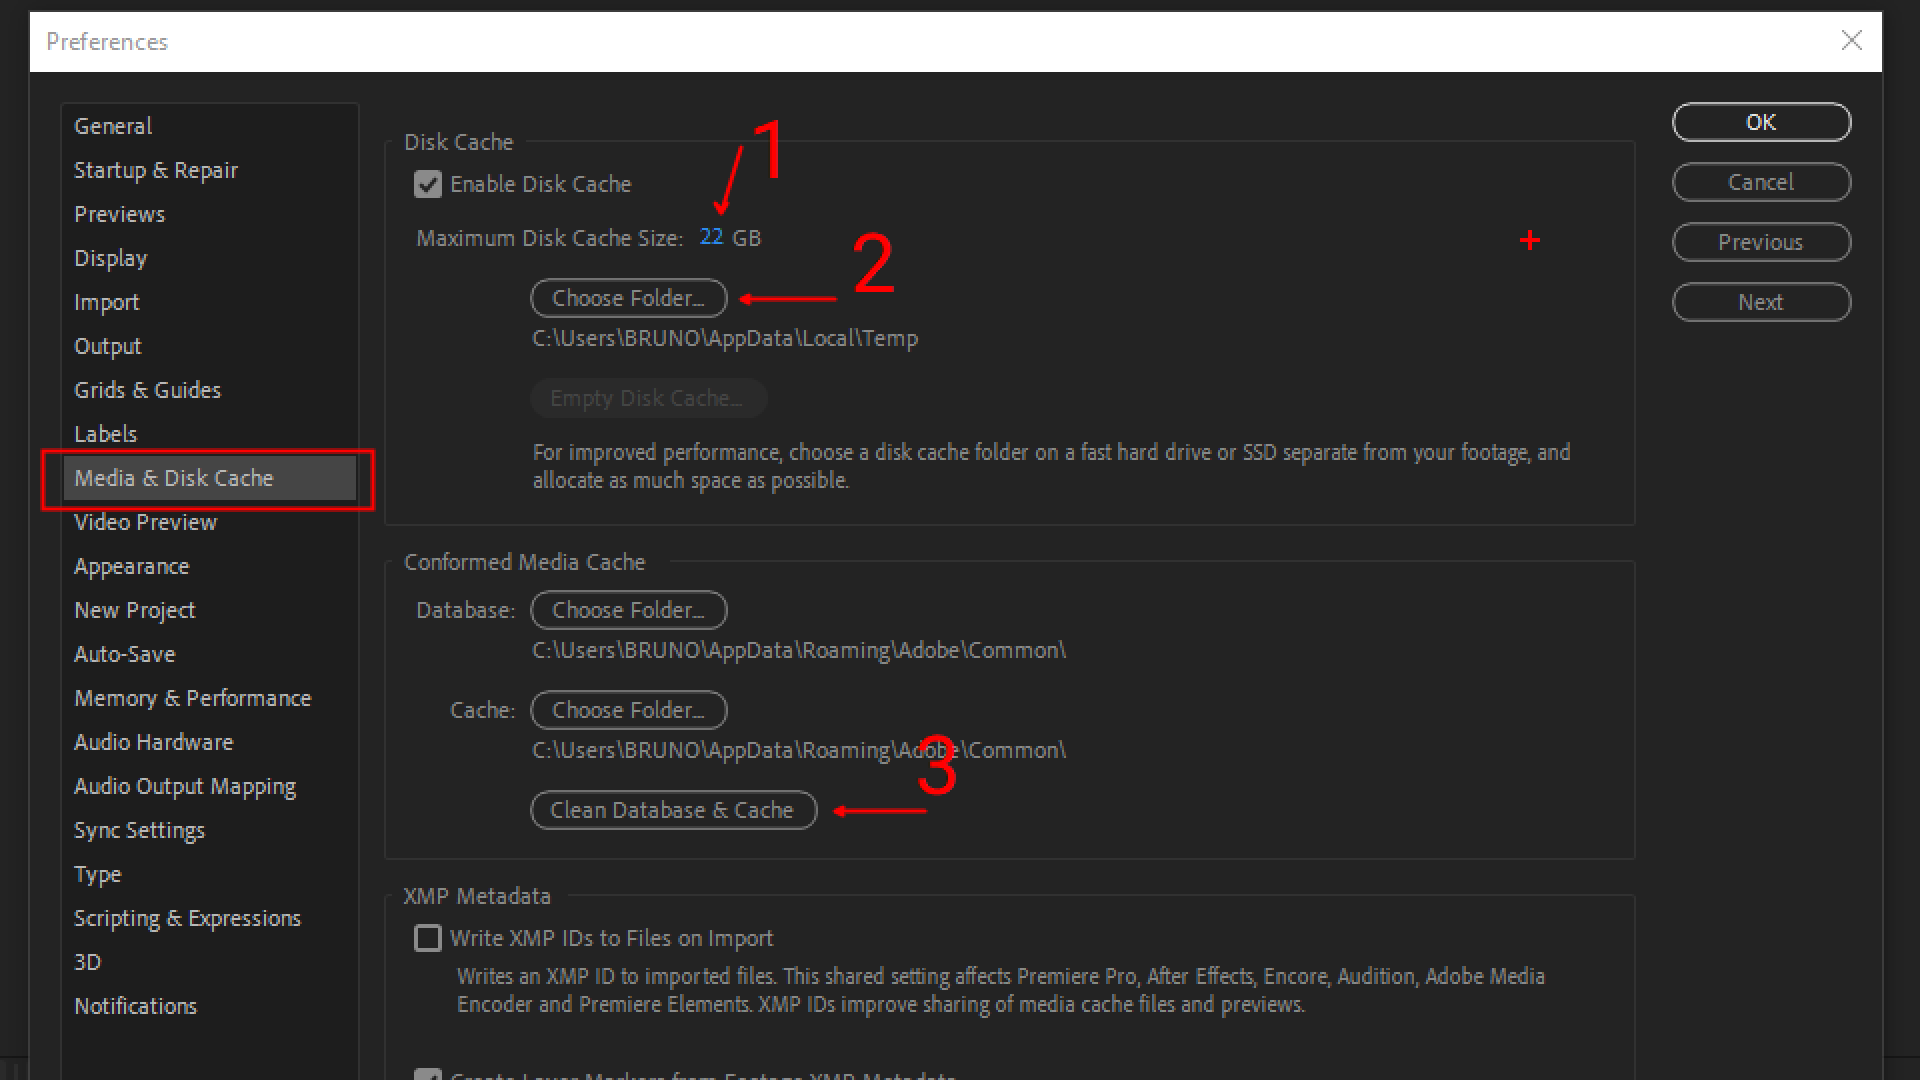Viewport: 1920px width, 1080px height.
Task: Choose Folder for Conformed Media Database
Action: (x=629, y=609)
